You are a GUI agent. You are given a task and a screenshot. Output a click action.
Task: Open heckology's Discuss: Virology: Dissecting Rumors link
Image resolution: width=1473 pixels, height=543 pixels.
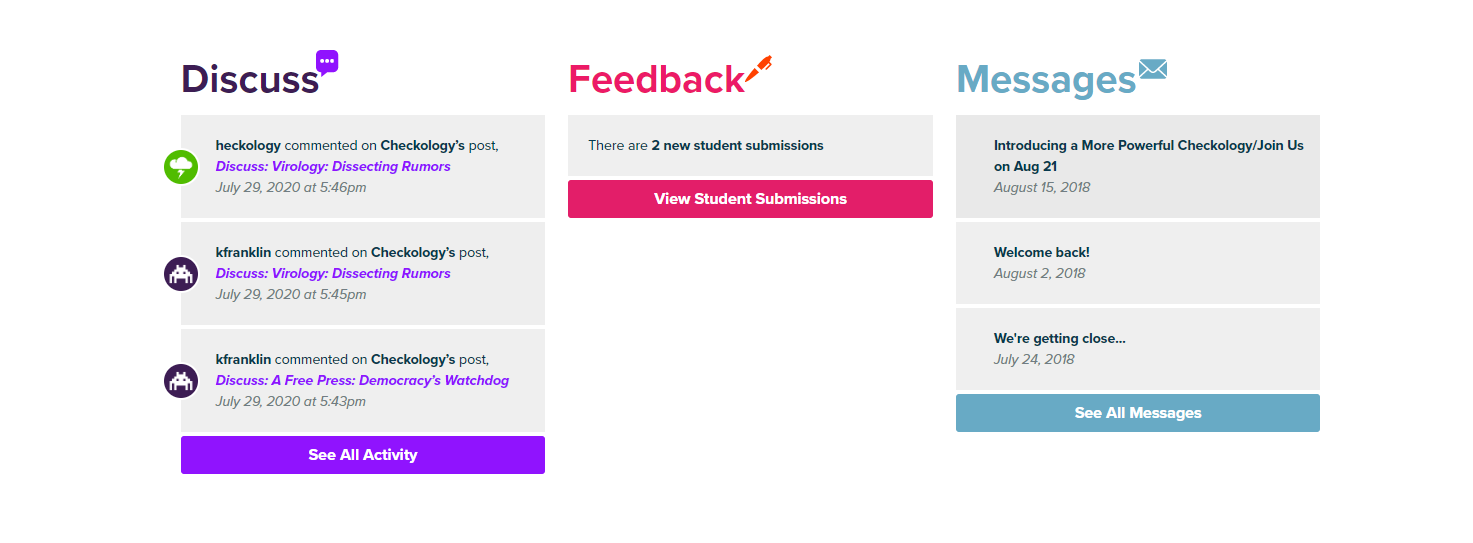[x=333, y=167]
